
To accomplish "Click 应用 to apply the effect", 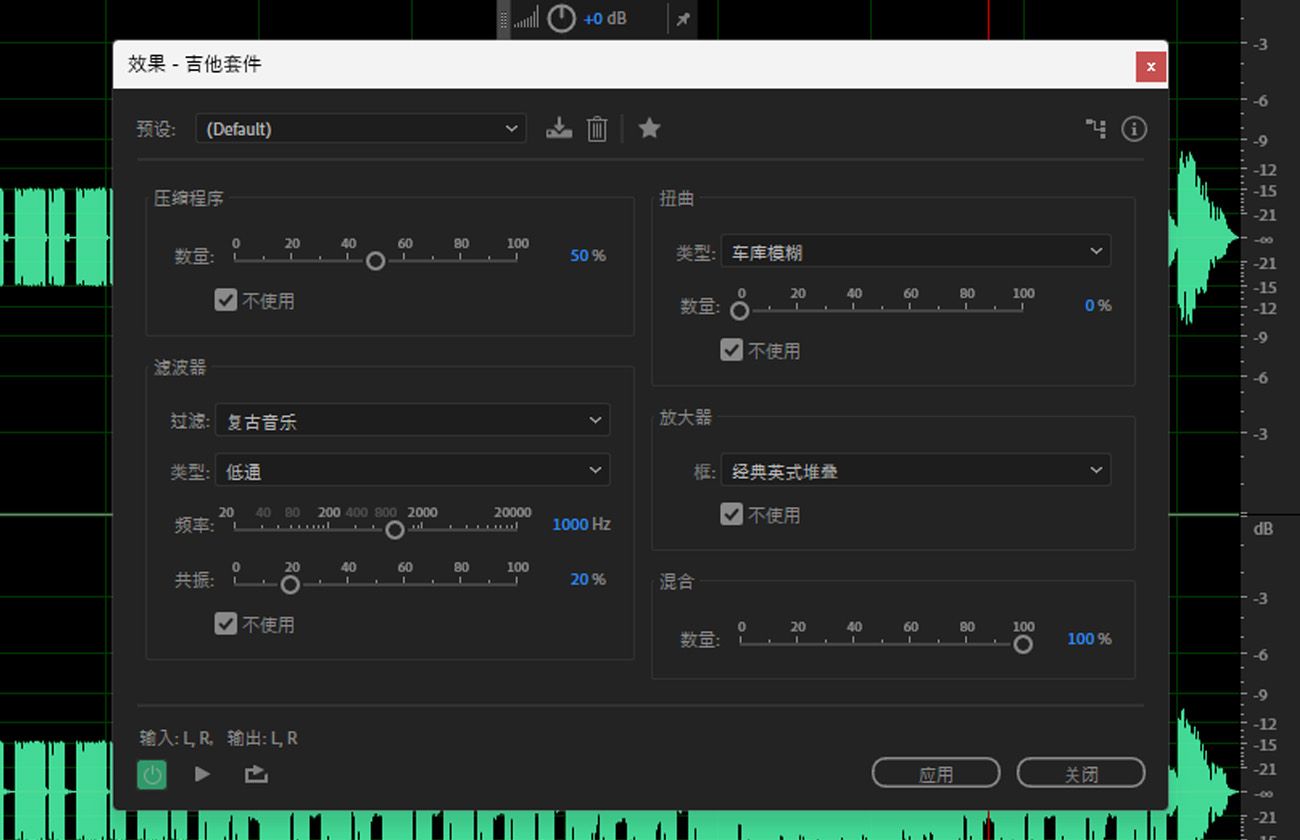I will click(936, 773).
